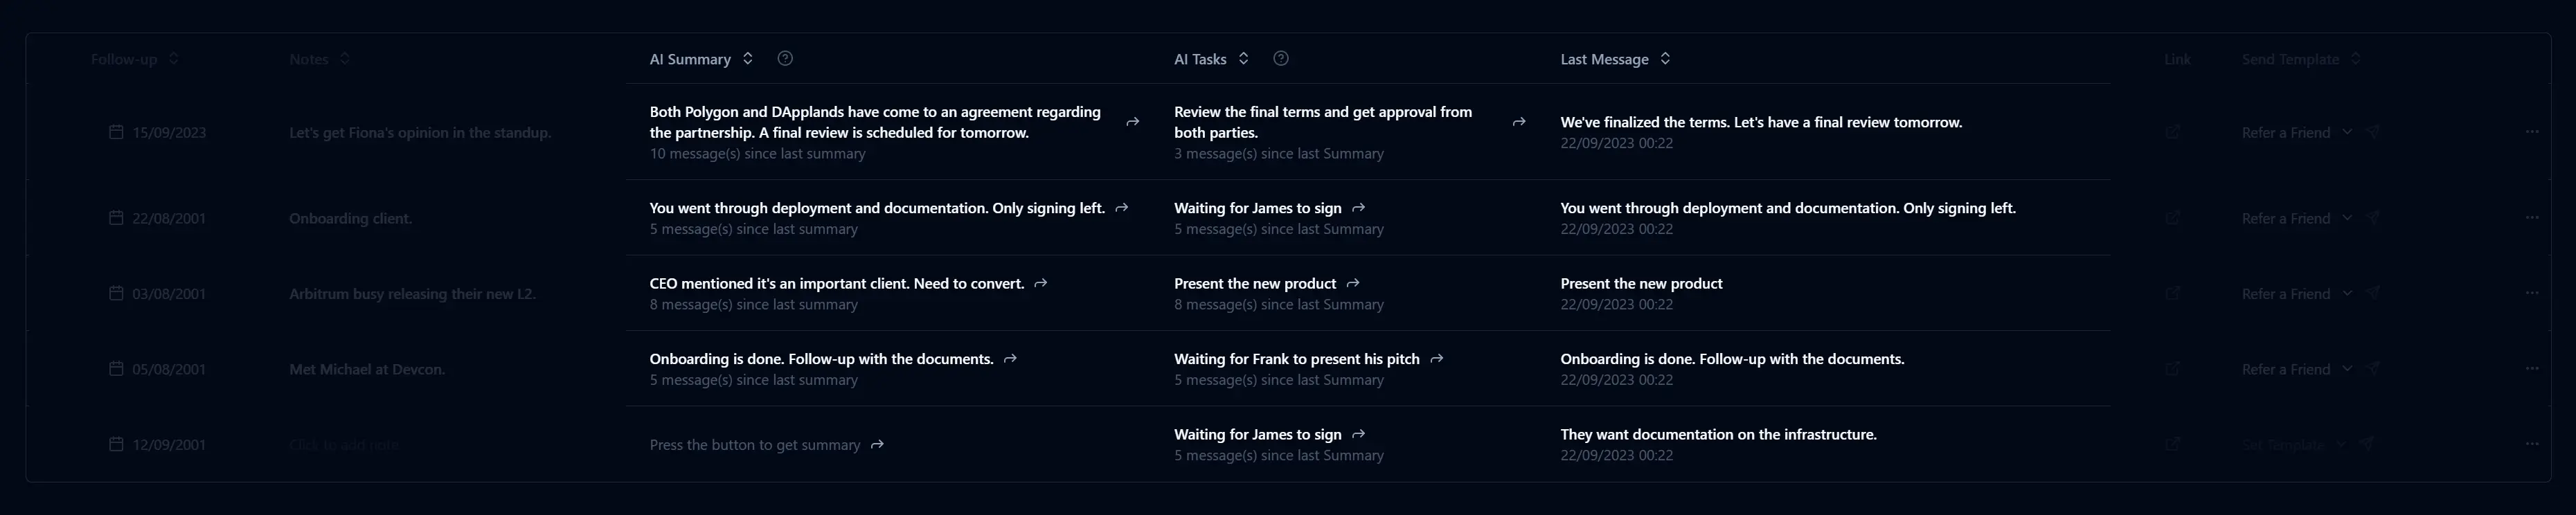
Task: Click the AI Tasks help question-mark icon
Action: coord(1280,58)
